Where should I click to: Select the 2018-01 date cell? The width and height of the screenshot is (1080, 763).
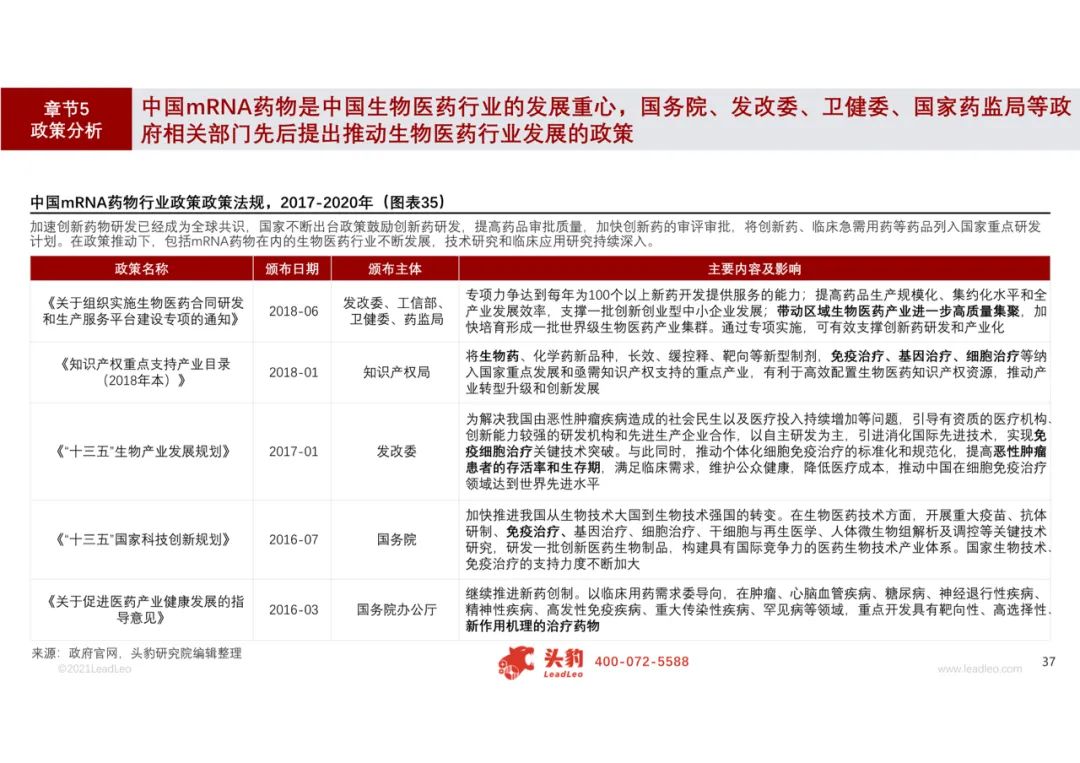click(293, 372)
